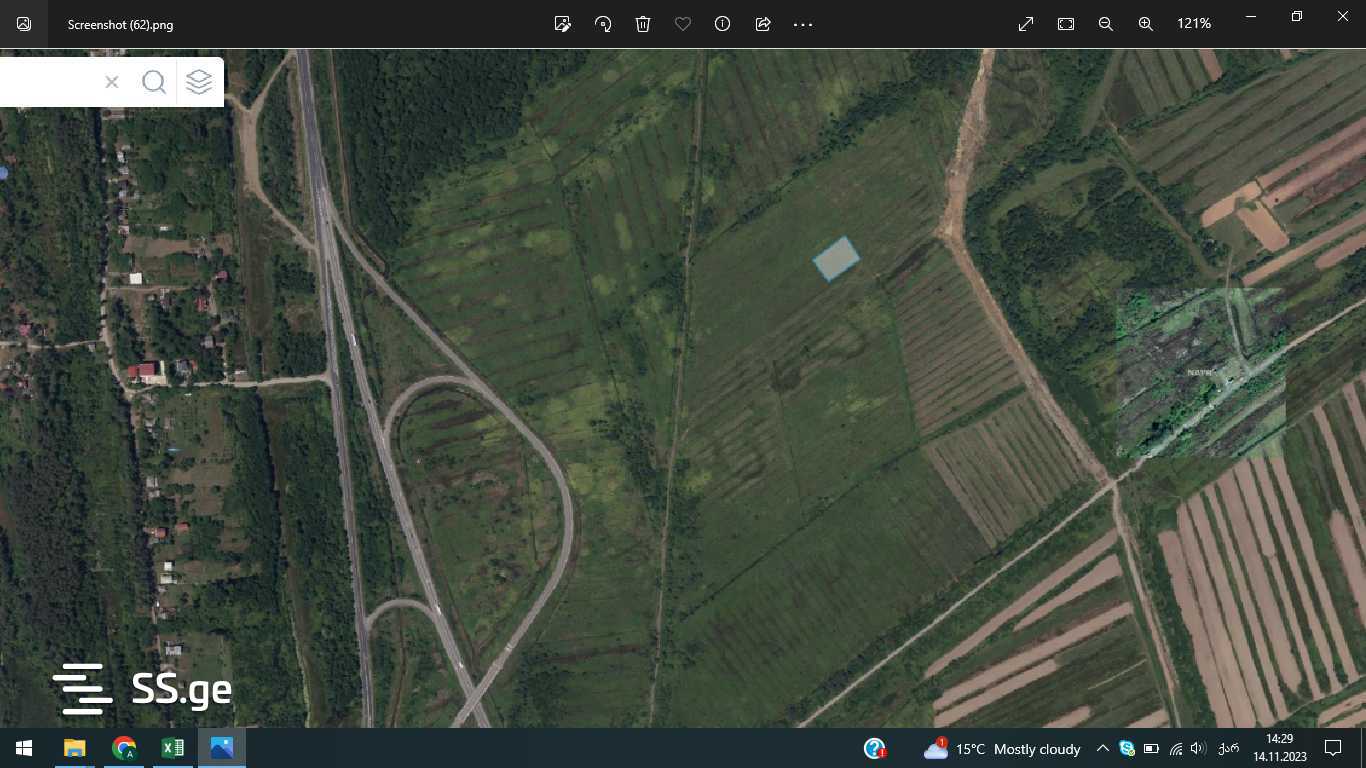Open Skype tray icon
Image resolution: width=1366 pixels, height=768 pixels.
[x=1127, y=748]
